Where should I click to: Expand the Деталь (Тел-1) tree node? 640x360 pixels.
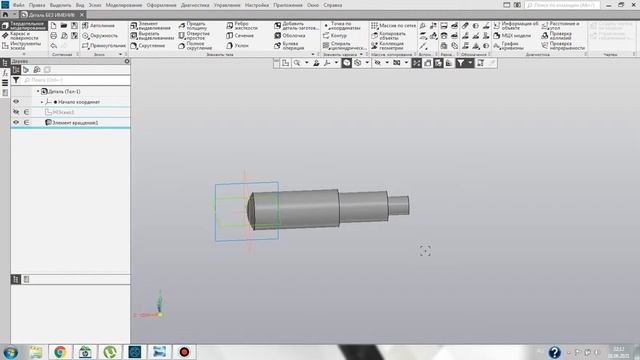click(x=38, y=91)
